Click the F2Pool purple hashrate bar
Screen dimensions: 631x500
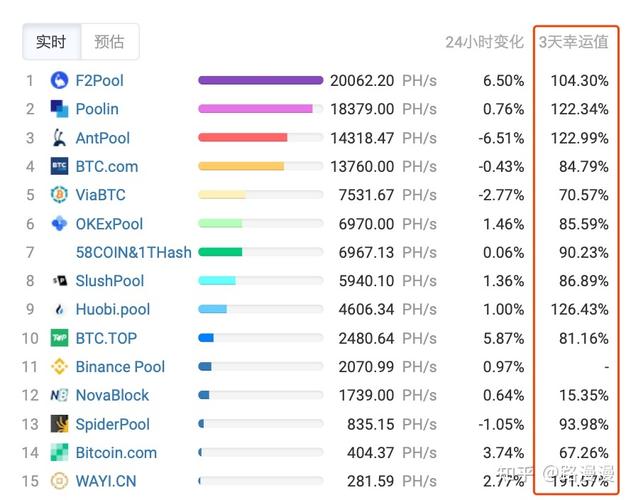point(260,80)
